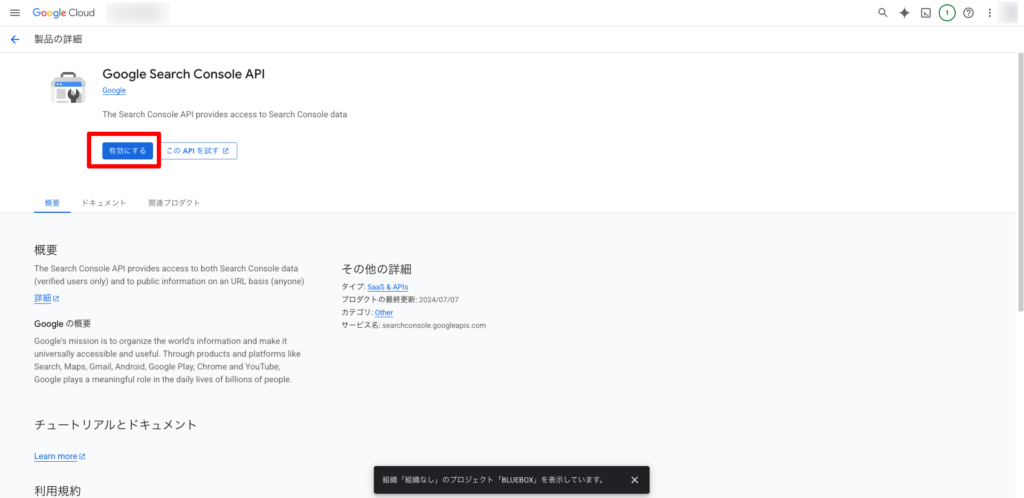Click the Google Search Console API product icon

68,88
